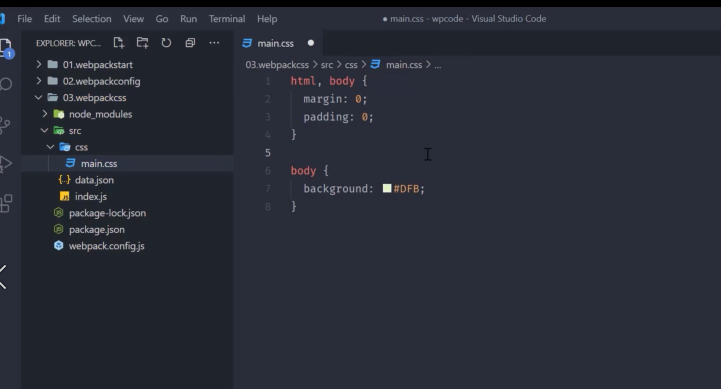721x389 pixels.
Task: Place cursor on 'margin: 0;' line
Action: point(335,99)
